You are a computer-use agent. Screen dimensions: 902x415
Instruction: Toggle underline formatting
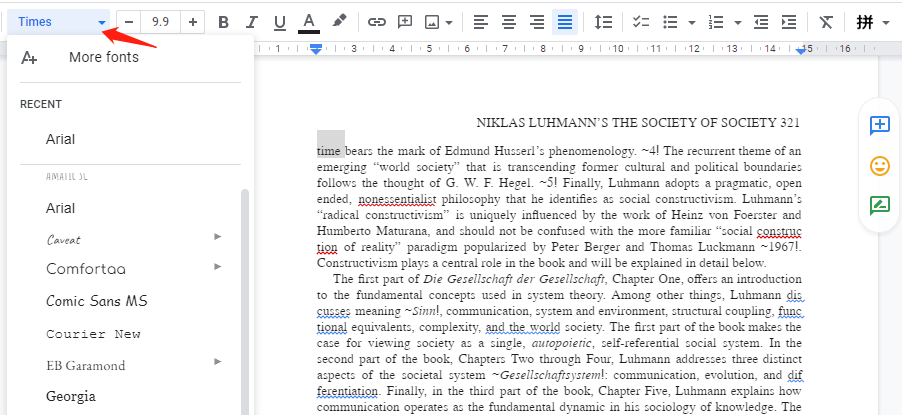coord(280,22)
